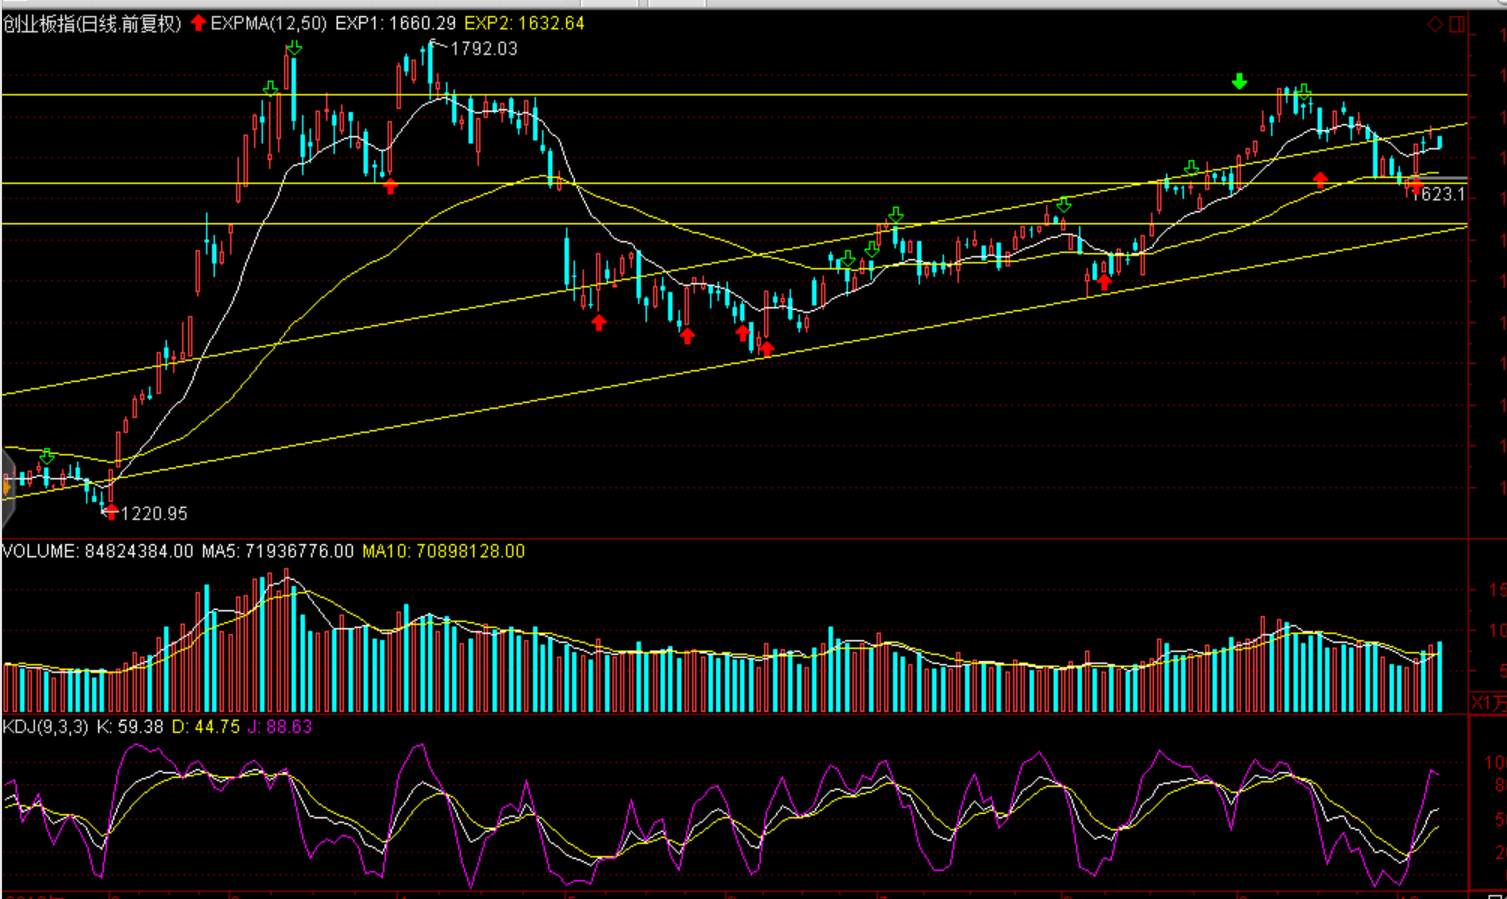The image size is (1507, 899).
Task: Click the MA5 volume average label
Action: (278, 551)
